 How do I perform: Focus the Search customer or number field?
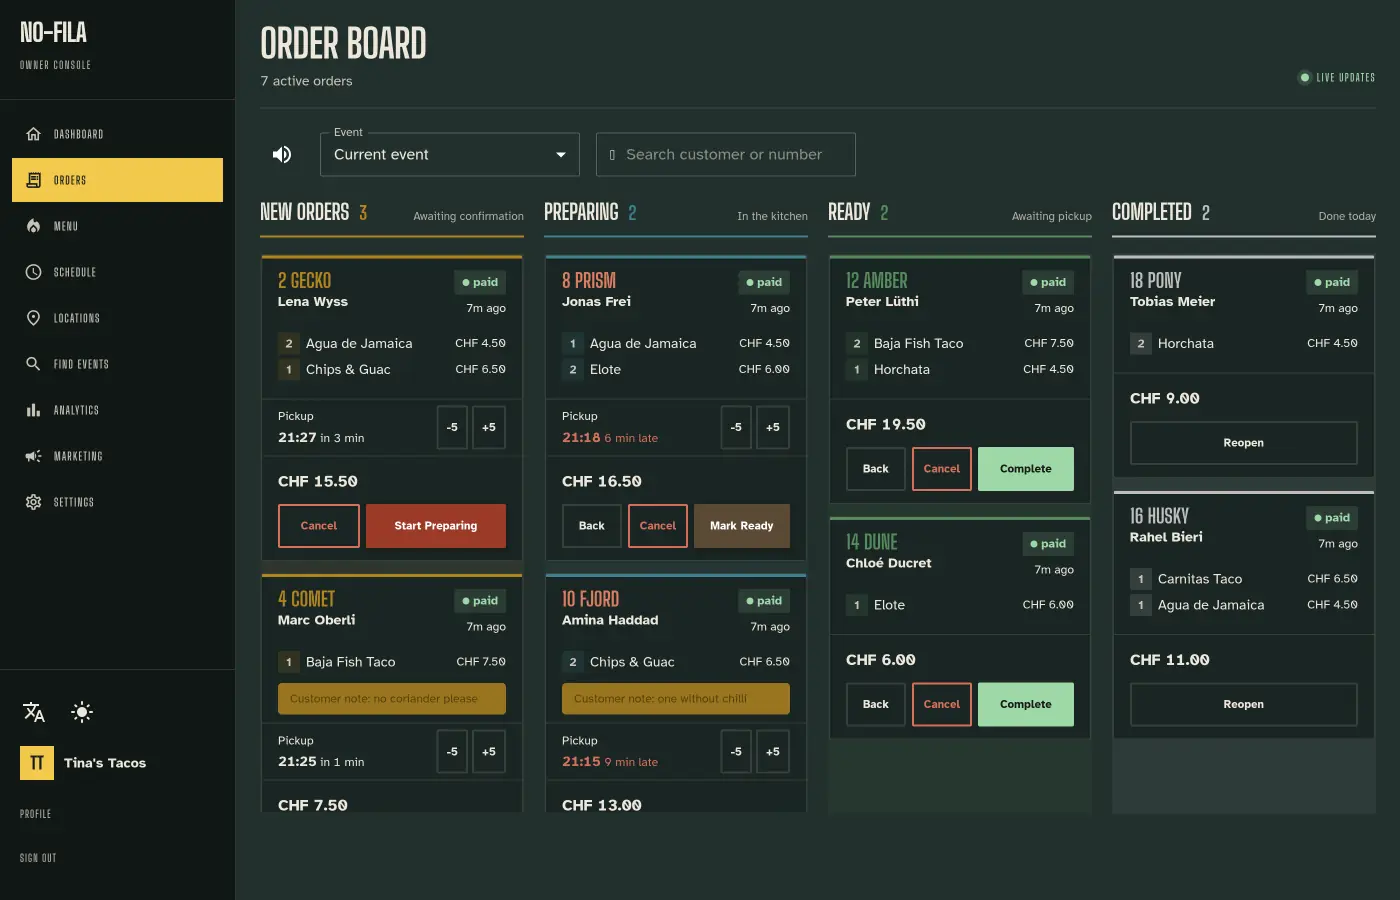726,154
